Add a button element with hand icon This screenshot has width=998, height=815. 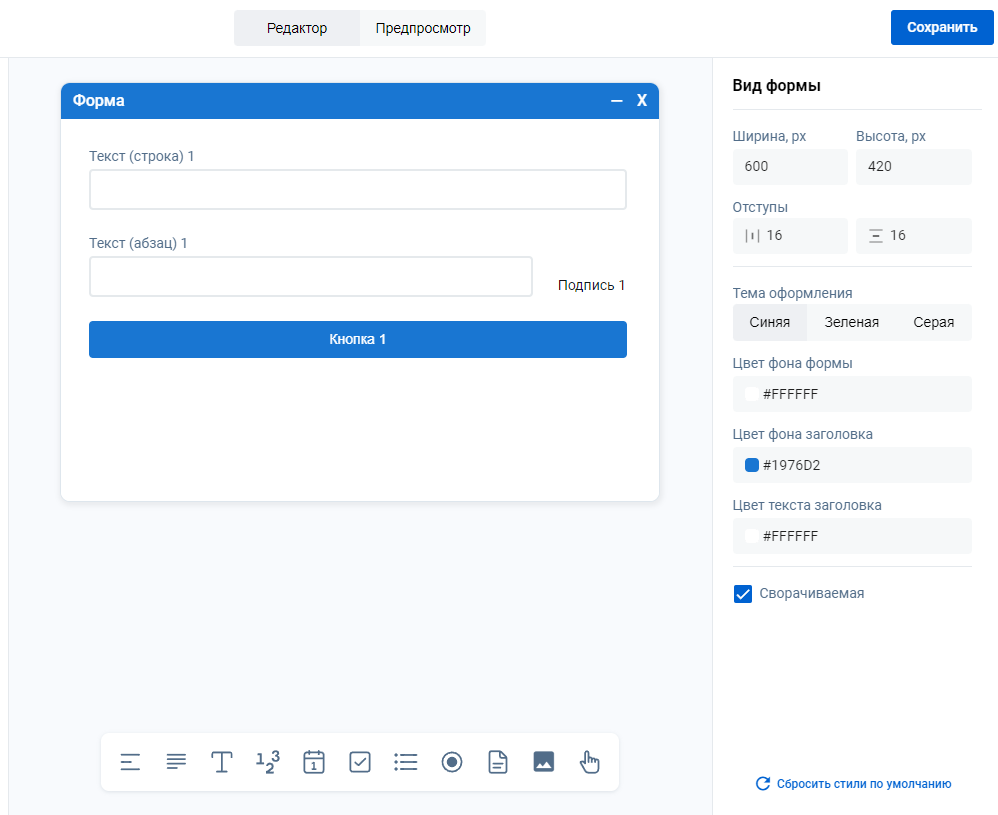click(x=590, y=762)
